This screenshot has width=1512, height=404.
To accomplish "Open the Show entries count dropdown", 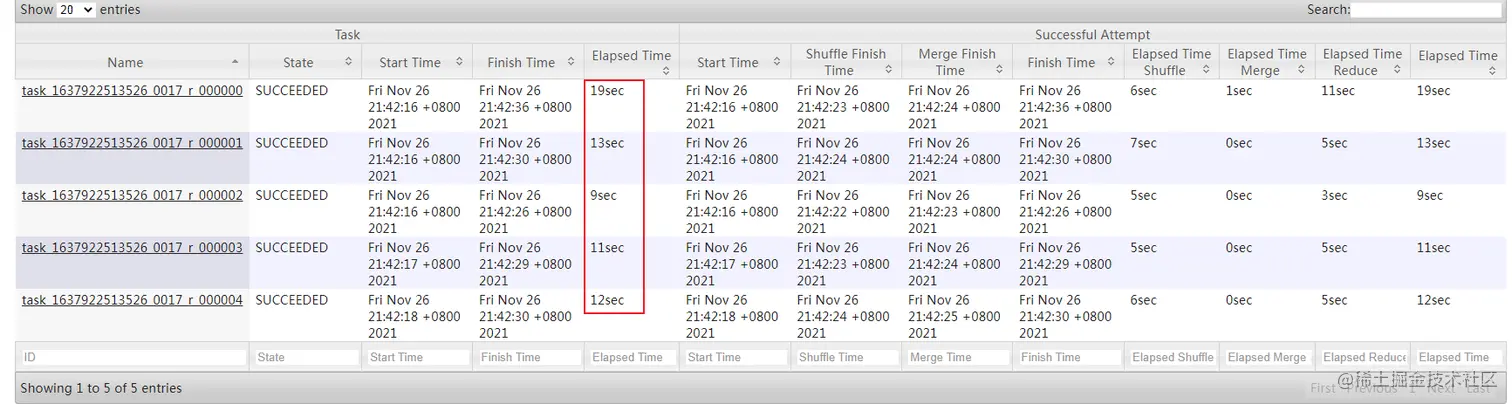I will (x=76, y=9).
